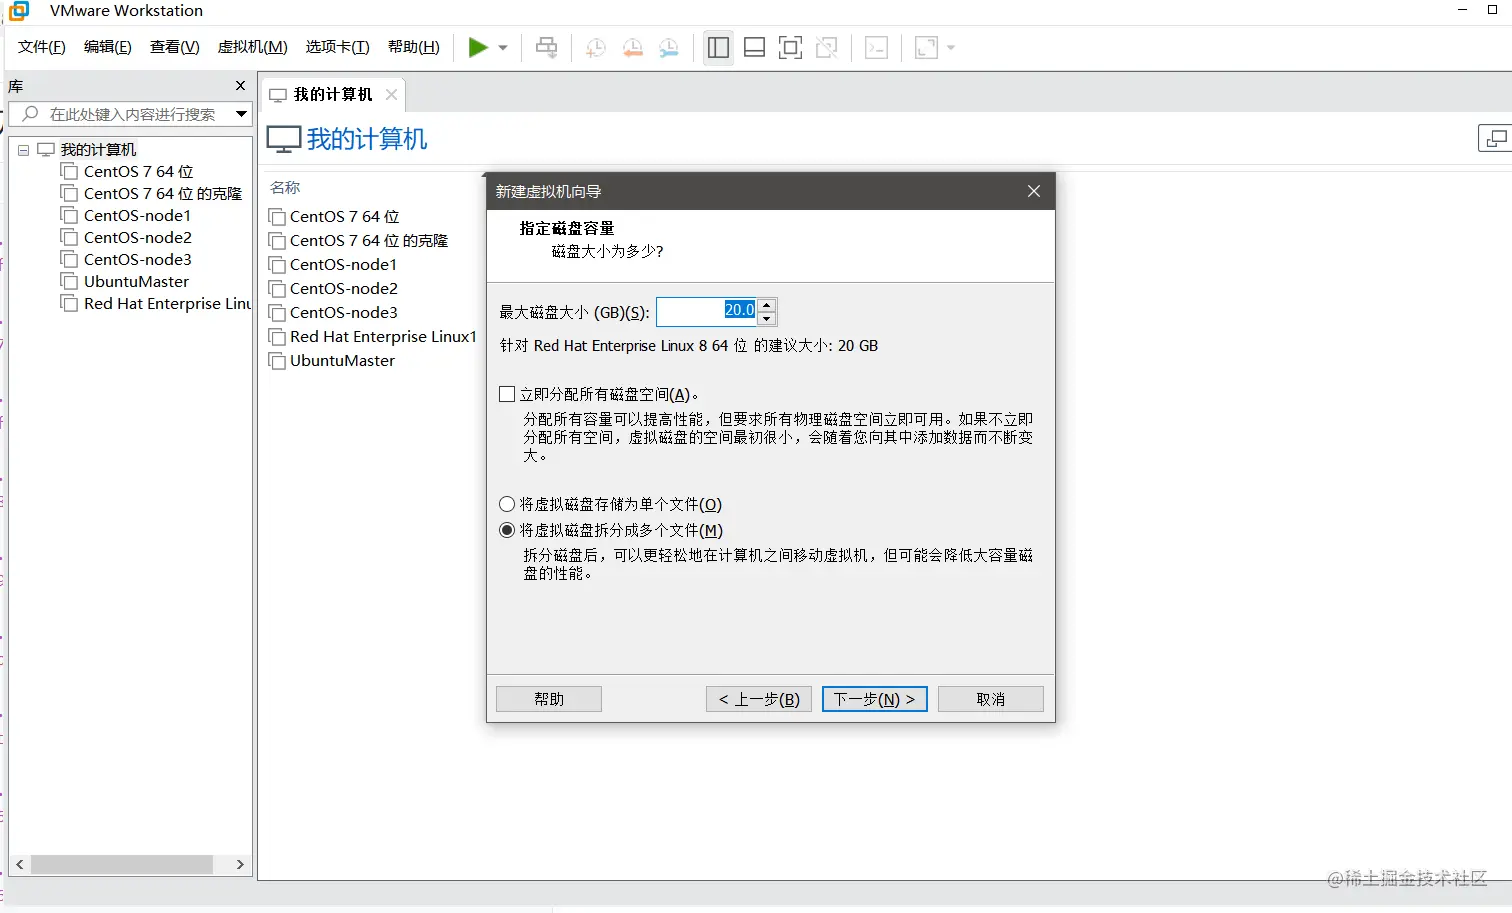Select UbuntuMaster in library tree
Image resolution: width=1512 pixels, height=913 pixels.
point(136,282)
